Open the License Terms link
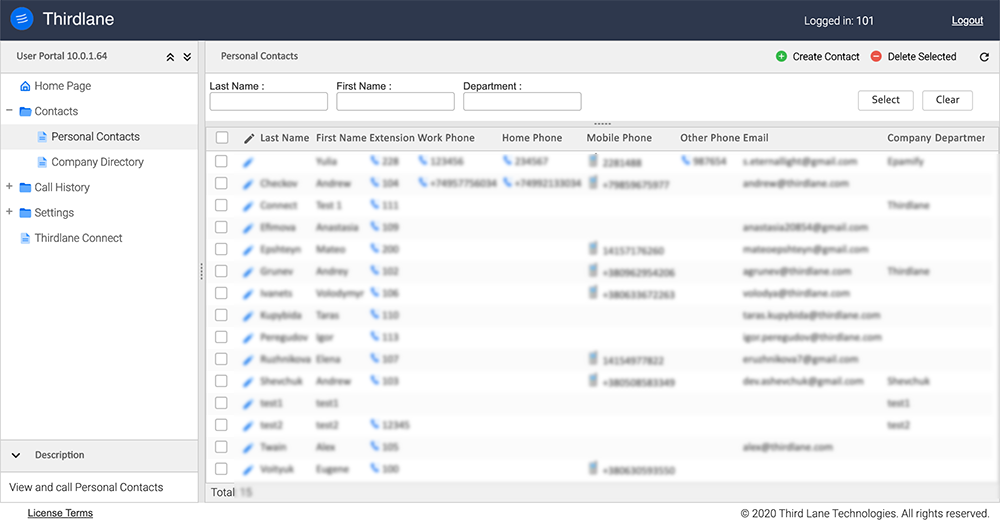 (60, 513)
